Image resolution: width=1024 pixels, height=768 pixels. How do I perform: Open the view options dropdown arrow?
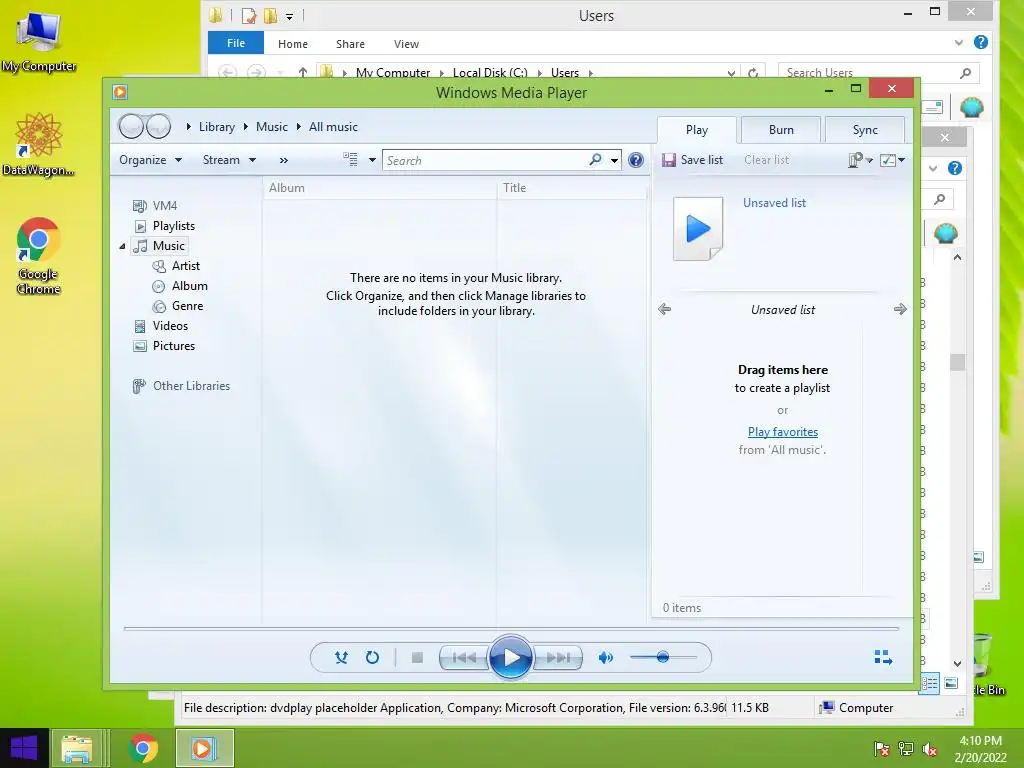(x=372, y=160)
